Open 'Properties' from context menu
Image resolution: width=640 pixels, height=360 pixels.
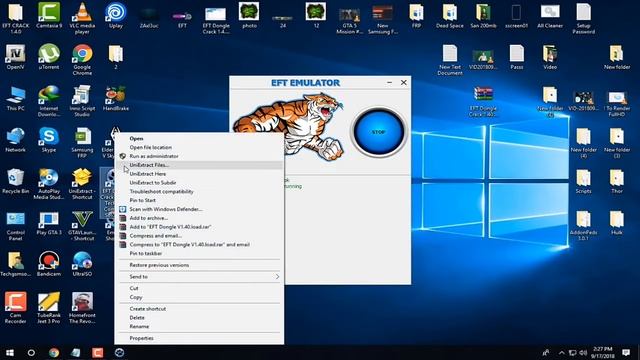click(141, 338)
